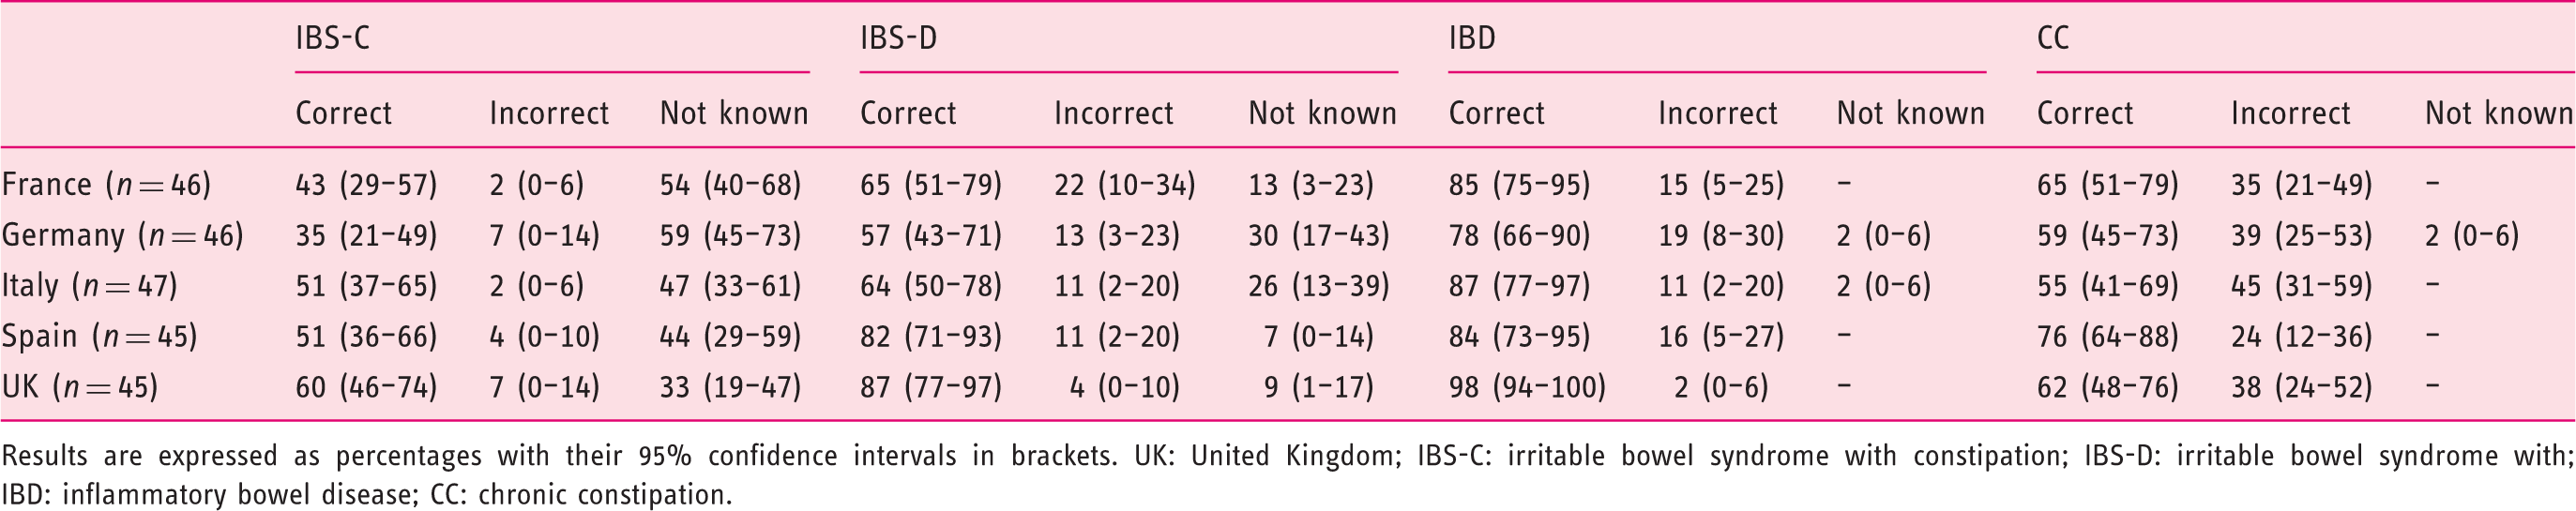Click the IBD Incorrect subheader

pyautogui.click(x=1717, y=113)
